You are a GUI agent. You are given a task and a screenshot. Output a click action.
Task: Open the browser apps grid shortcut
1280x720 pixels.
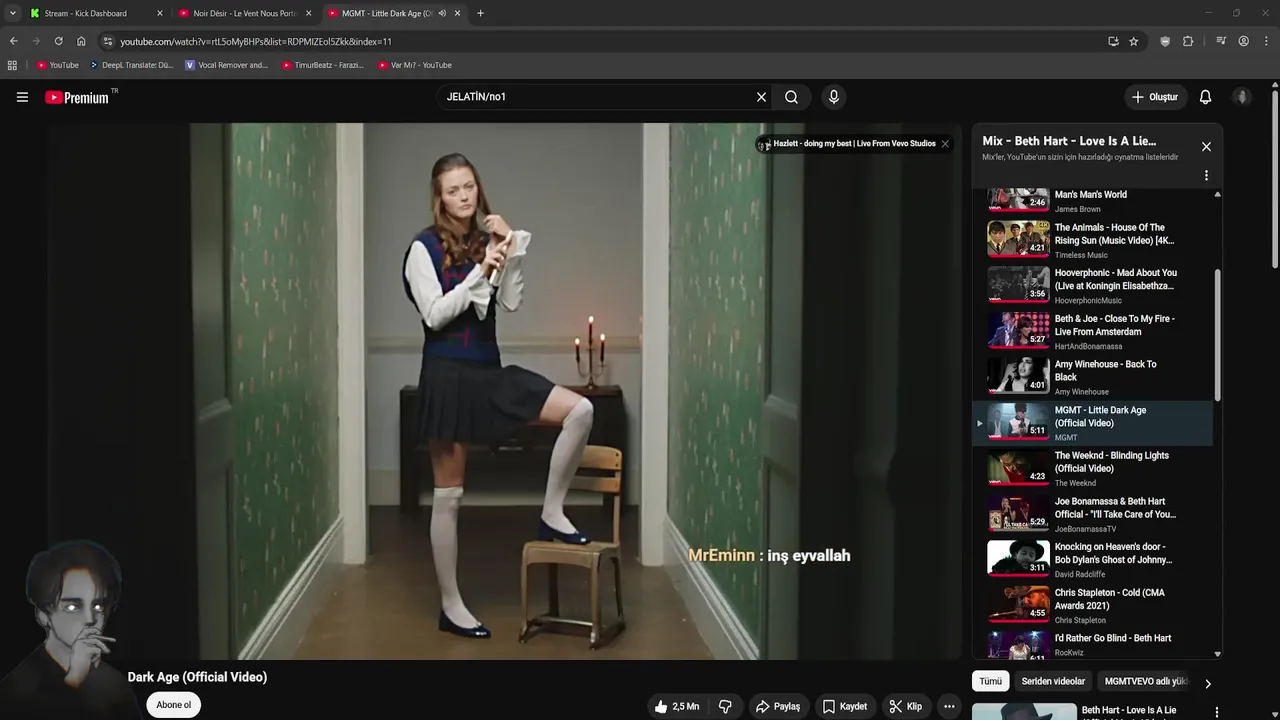point(12,65)
